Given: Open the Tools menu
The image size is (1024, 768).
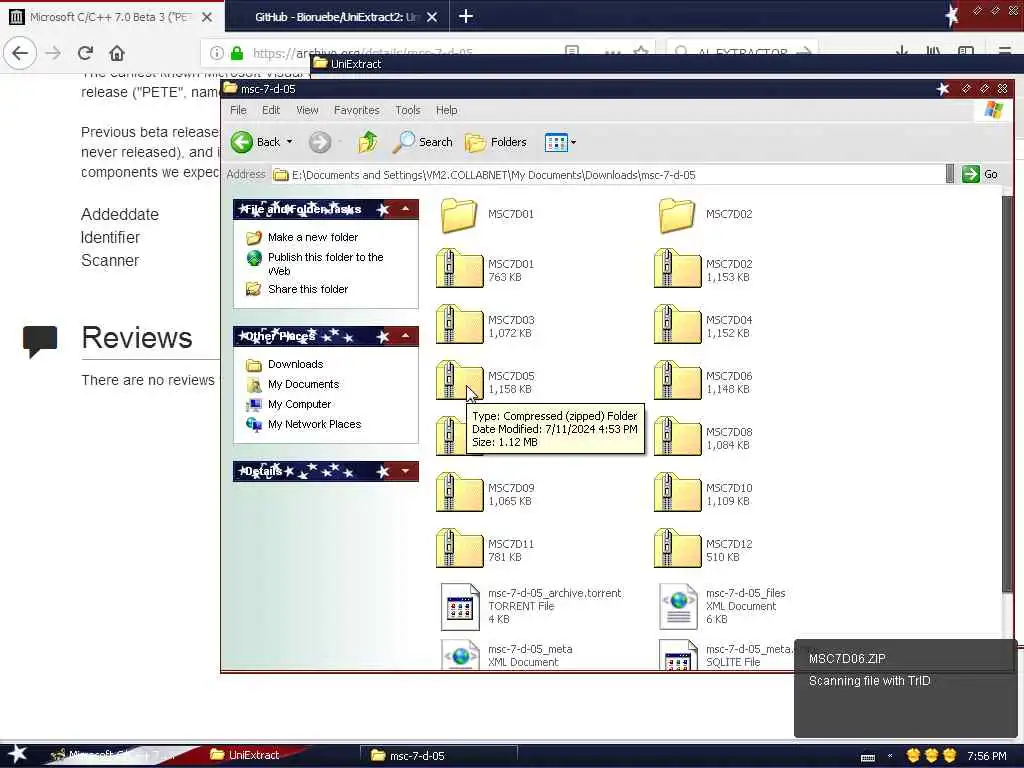Looking at the screenshot, I should 408,110.
